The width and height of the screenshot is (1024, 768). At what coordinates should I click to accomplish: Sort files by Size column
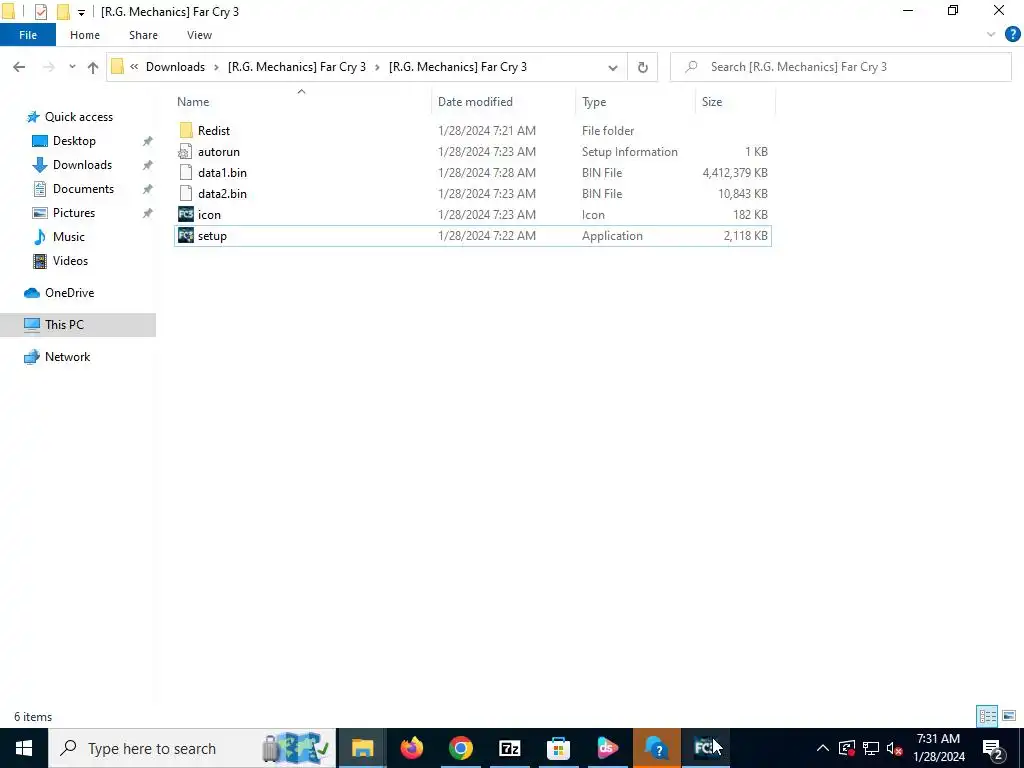click(712, 102)
